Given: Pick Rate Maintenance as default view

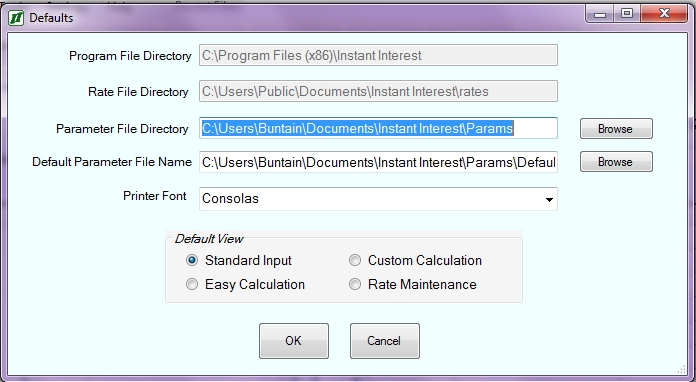Looking at the screenshot, I should point(355,284).
